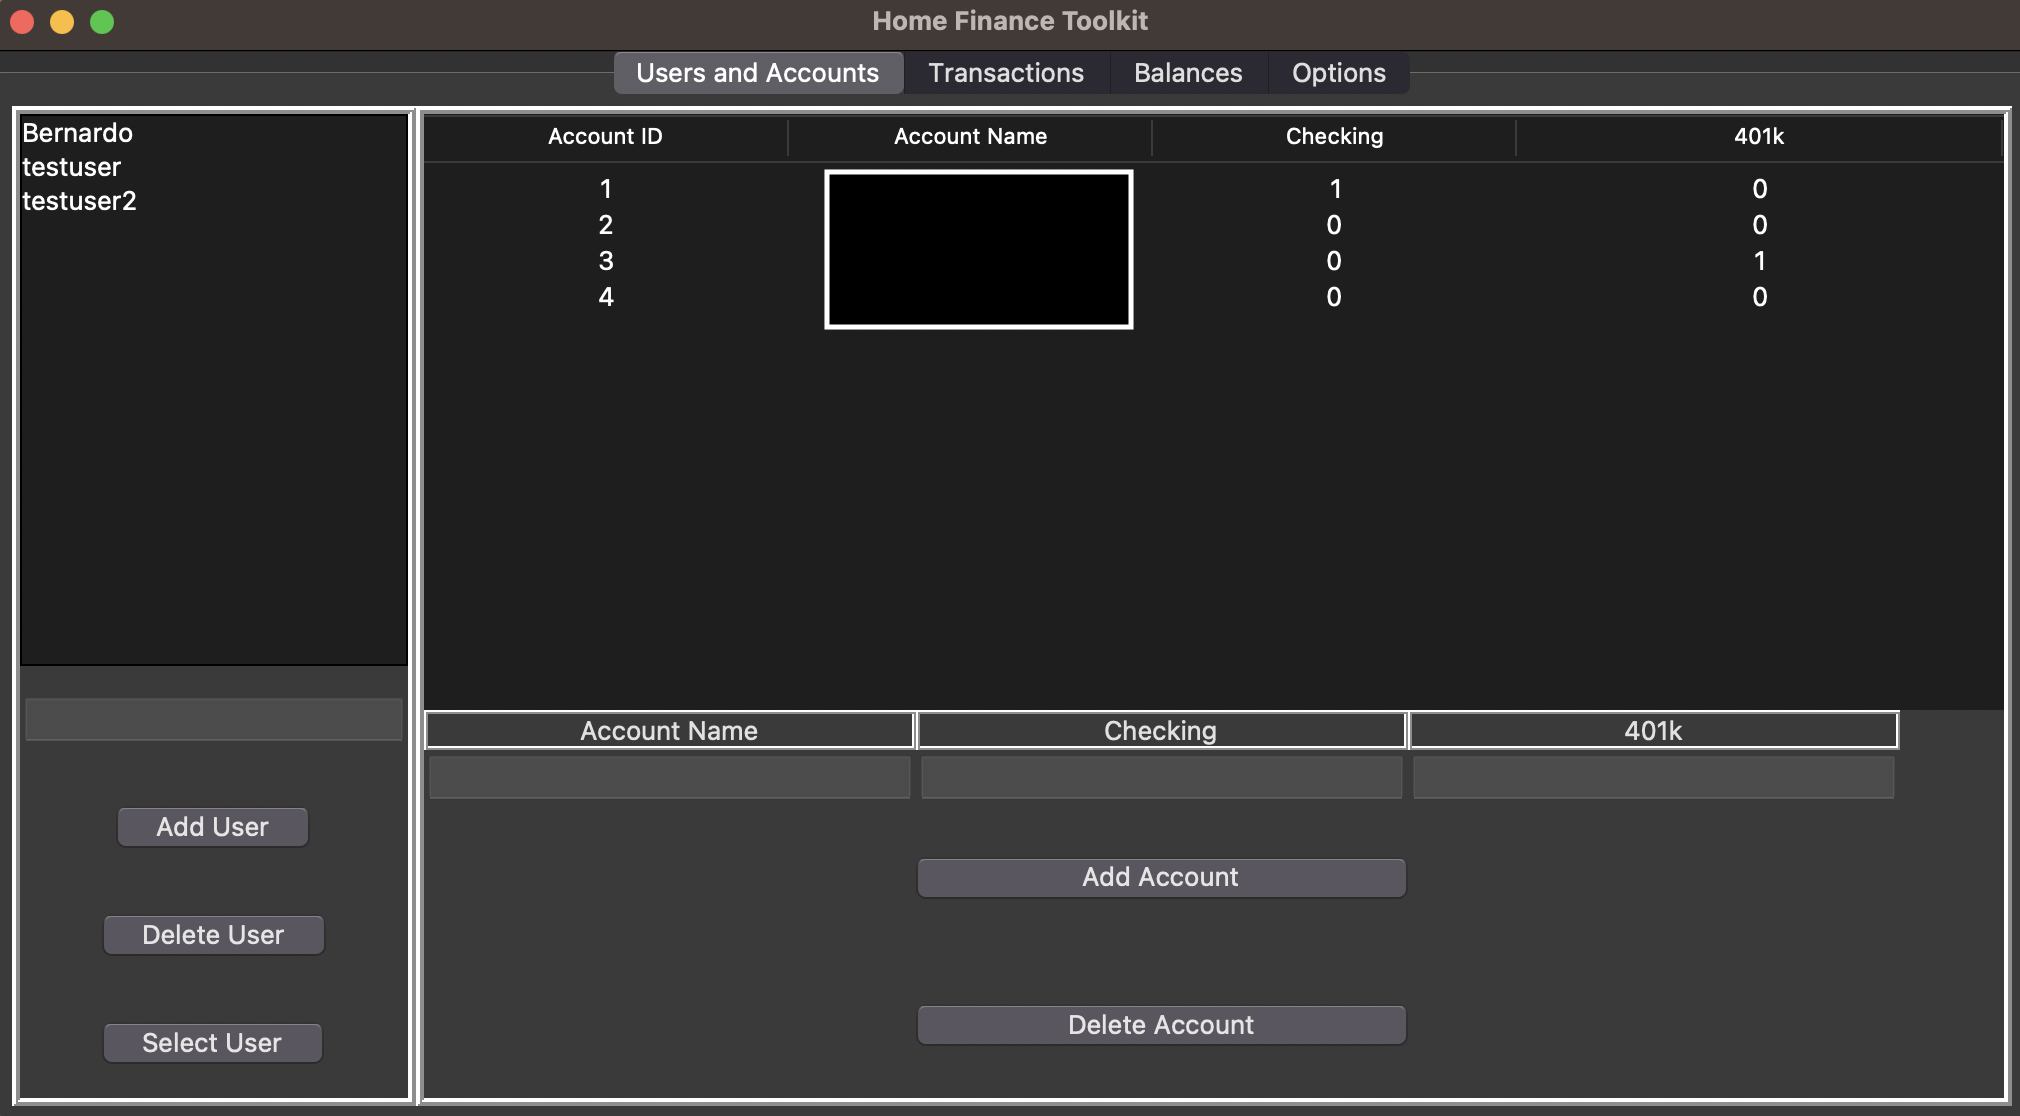Click the Account Name label above input
This screenshot has height=1116, width=2020.
669,731
